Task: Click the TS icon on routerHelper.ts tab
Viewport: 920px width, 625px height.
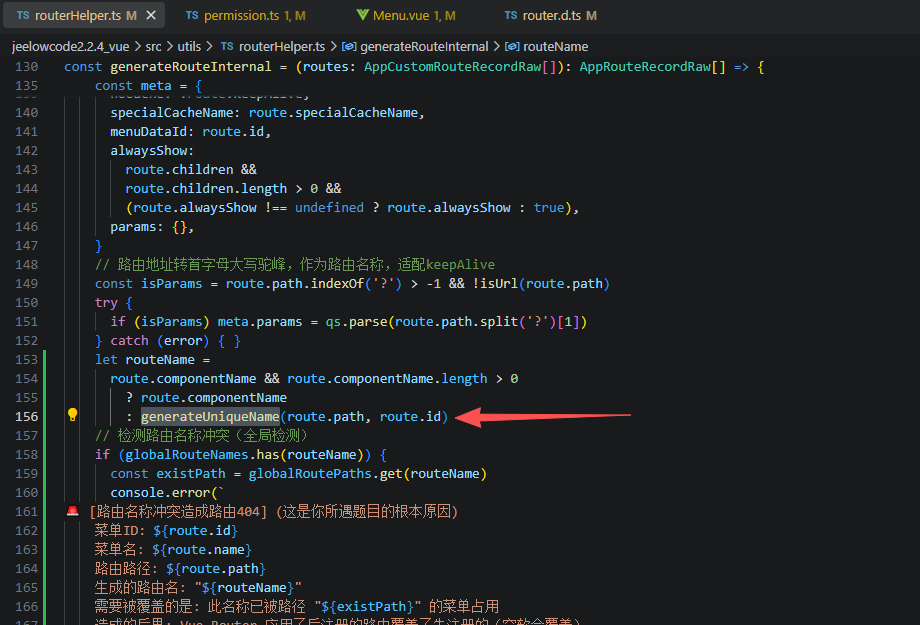Action: pos(23,16)
